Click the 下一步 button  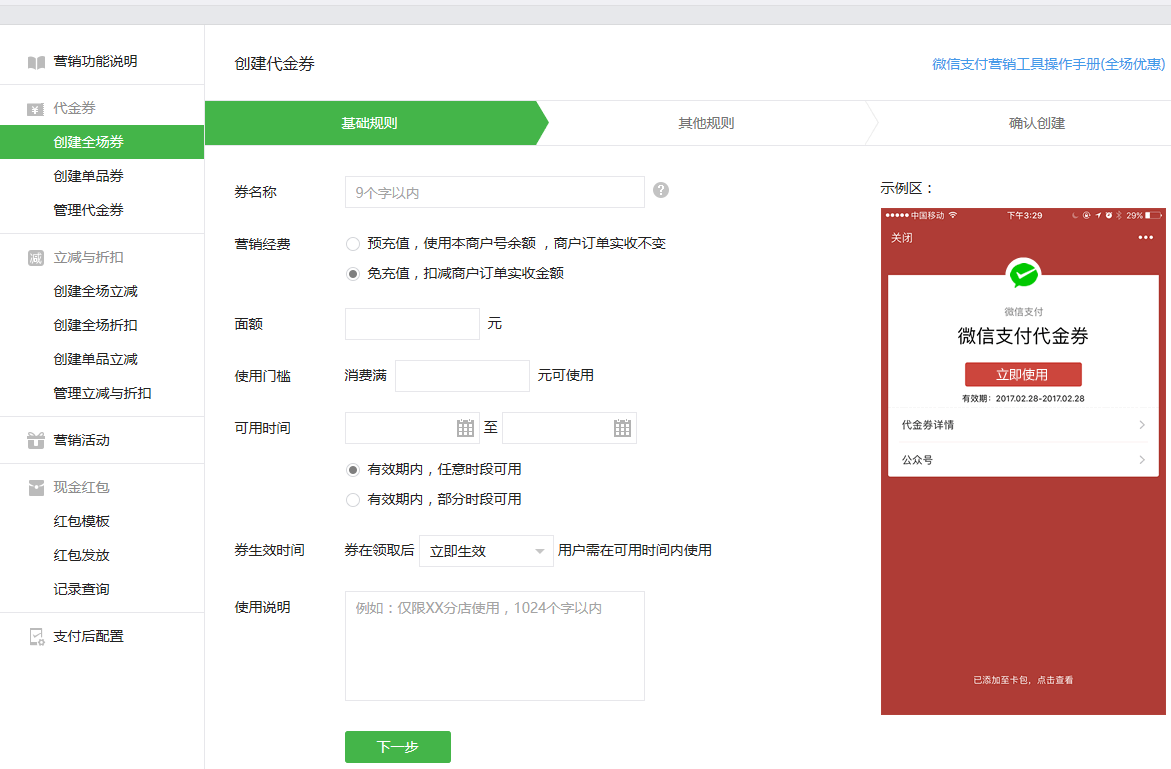pyautogui.click(x=398, y=747)
